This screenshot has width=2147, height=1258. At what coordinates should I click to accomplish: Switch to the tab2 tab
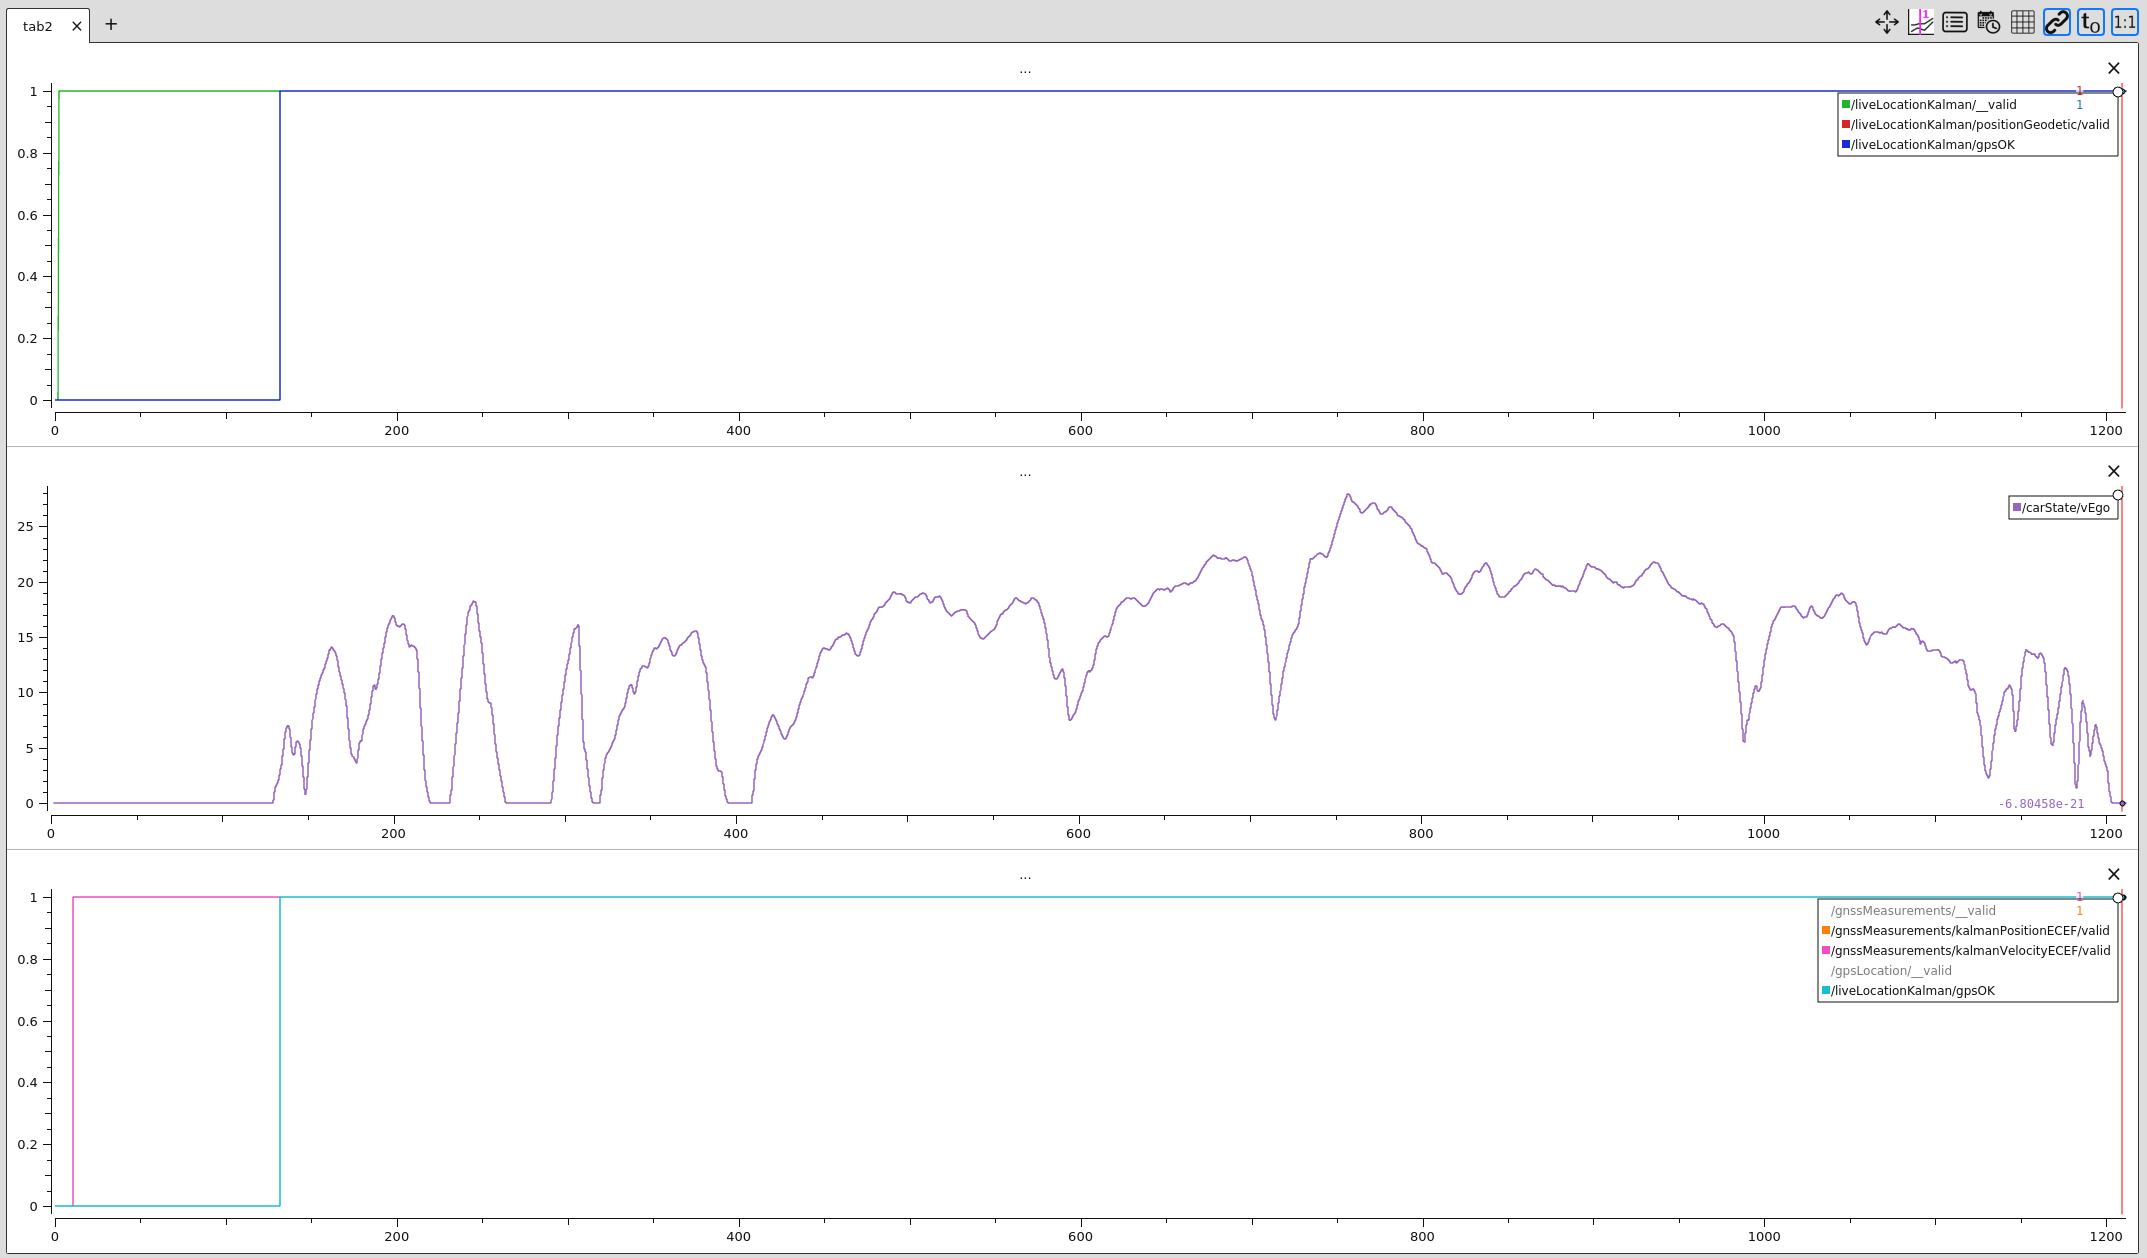pos(40,25)
